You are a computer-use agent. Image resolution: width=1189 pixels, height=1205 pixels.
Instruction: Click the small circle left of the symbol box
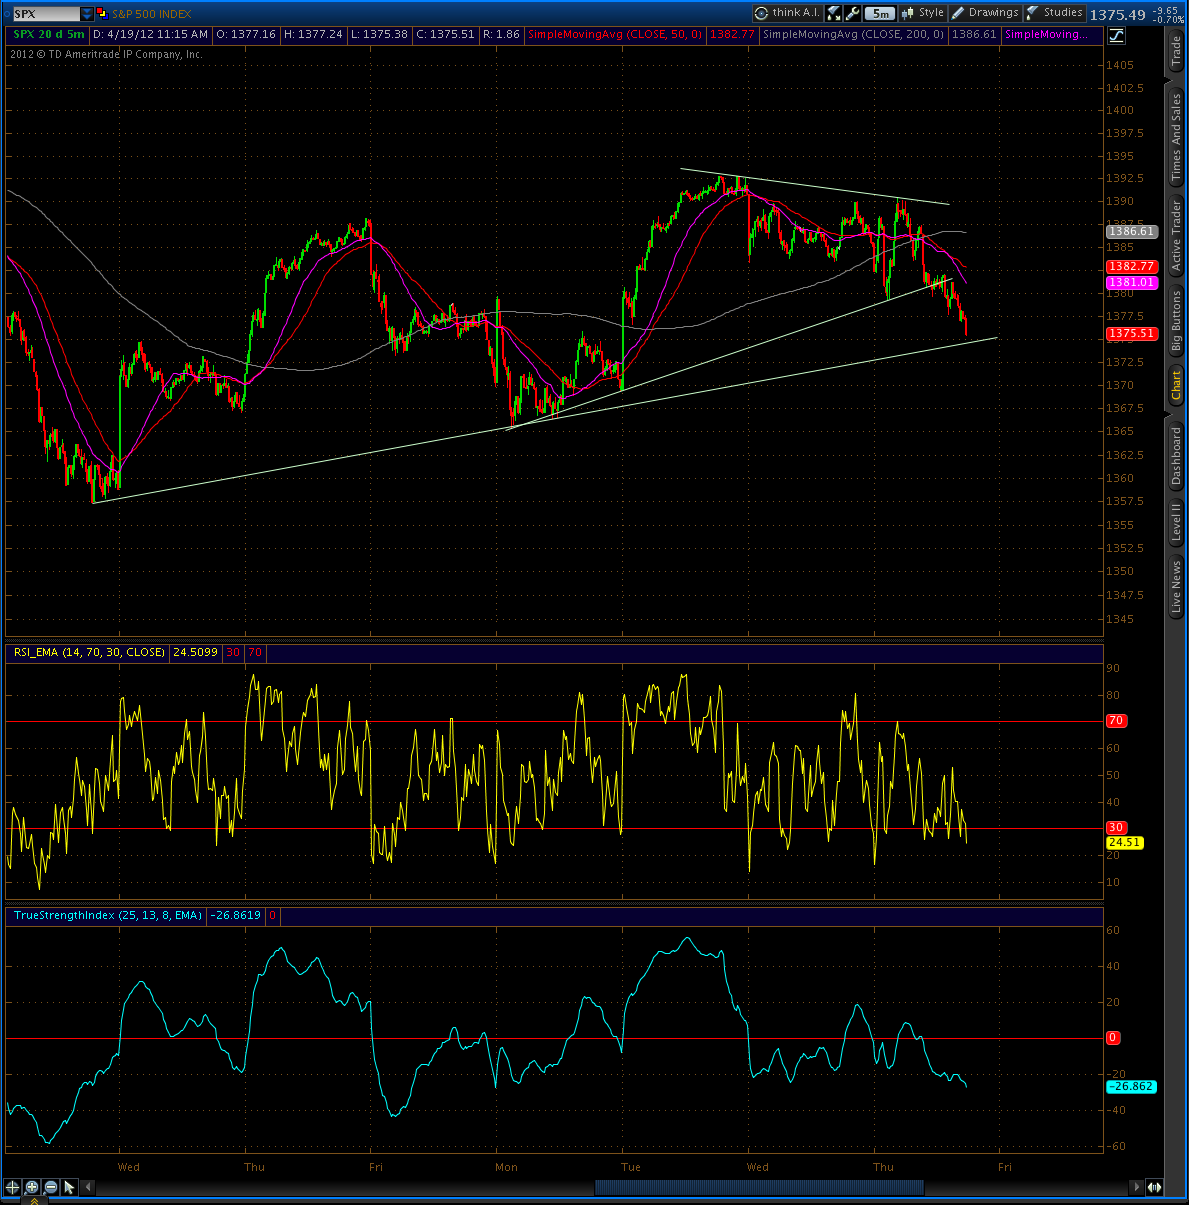click(x=5, y=14)
